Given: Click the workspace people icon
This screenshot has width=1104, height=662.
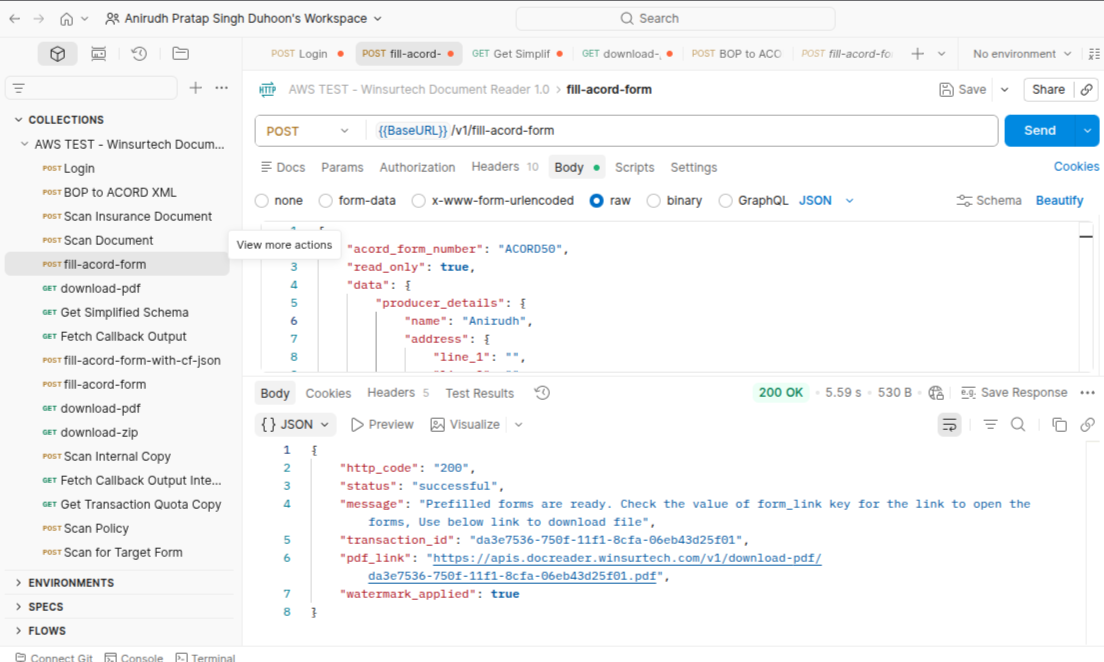Looking at the screenshot, I should (112, 19).
